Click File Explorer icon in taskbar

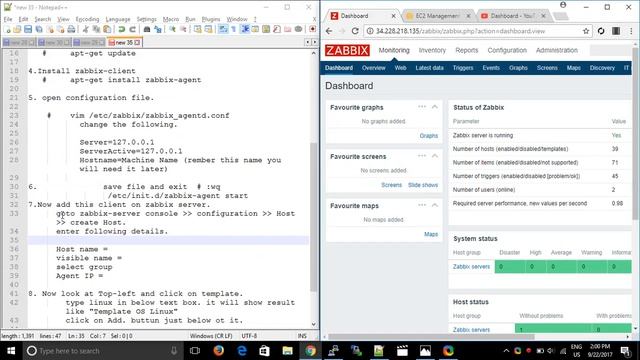(287, 351)
